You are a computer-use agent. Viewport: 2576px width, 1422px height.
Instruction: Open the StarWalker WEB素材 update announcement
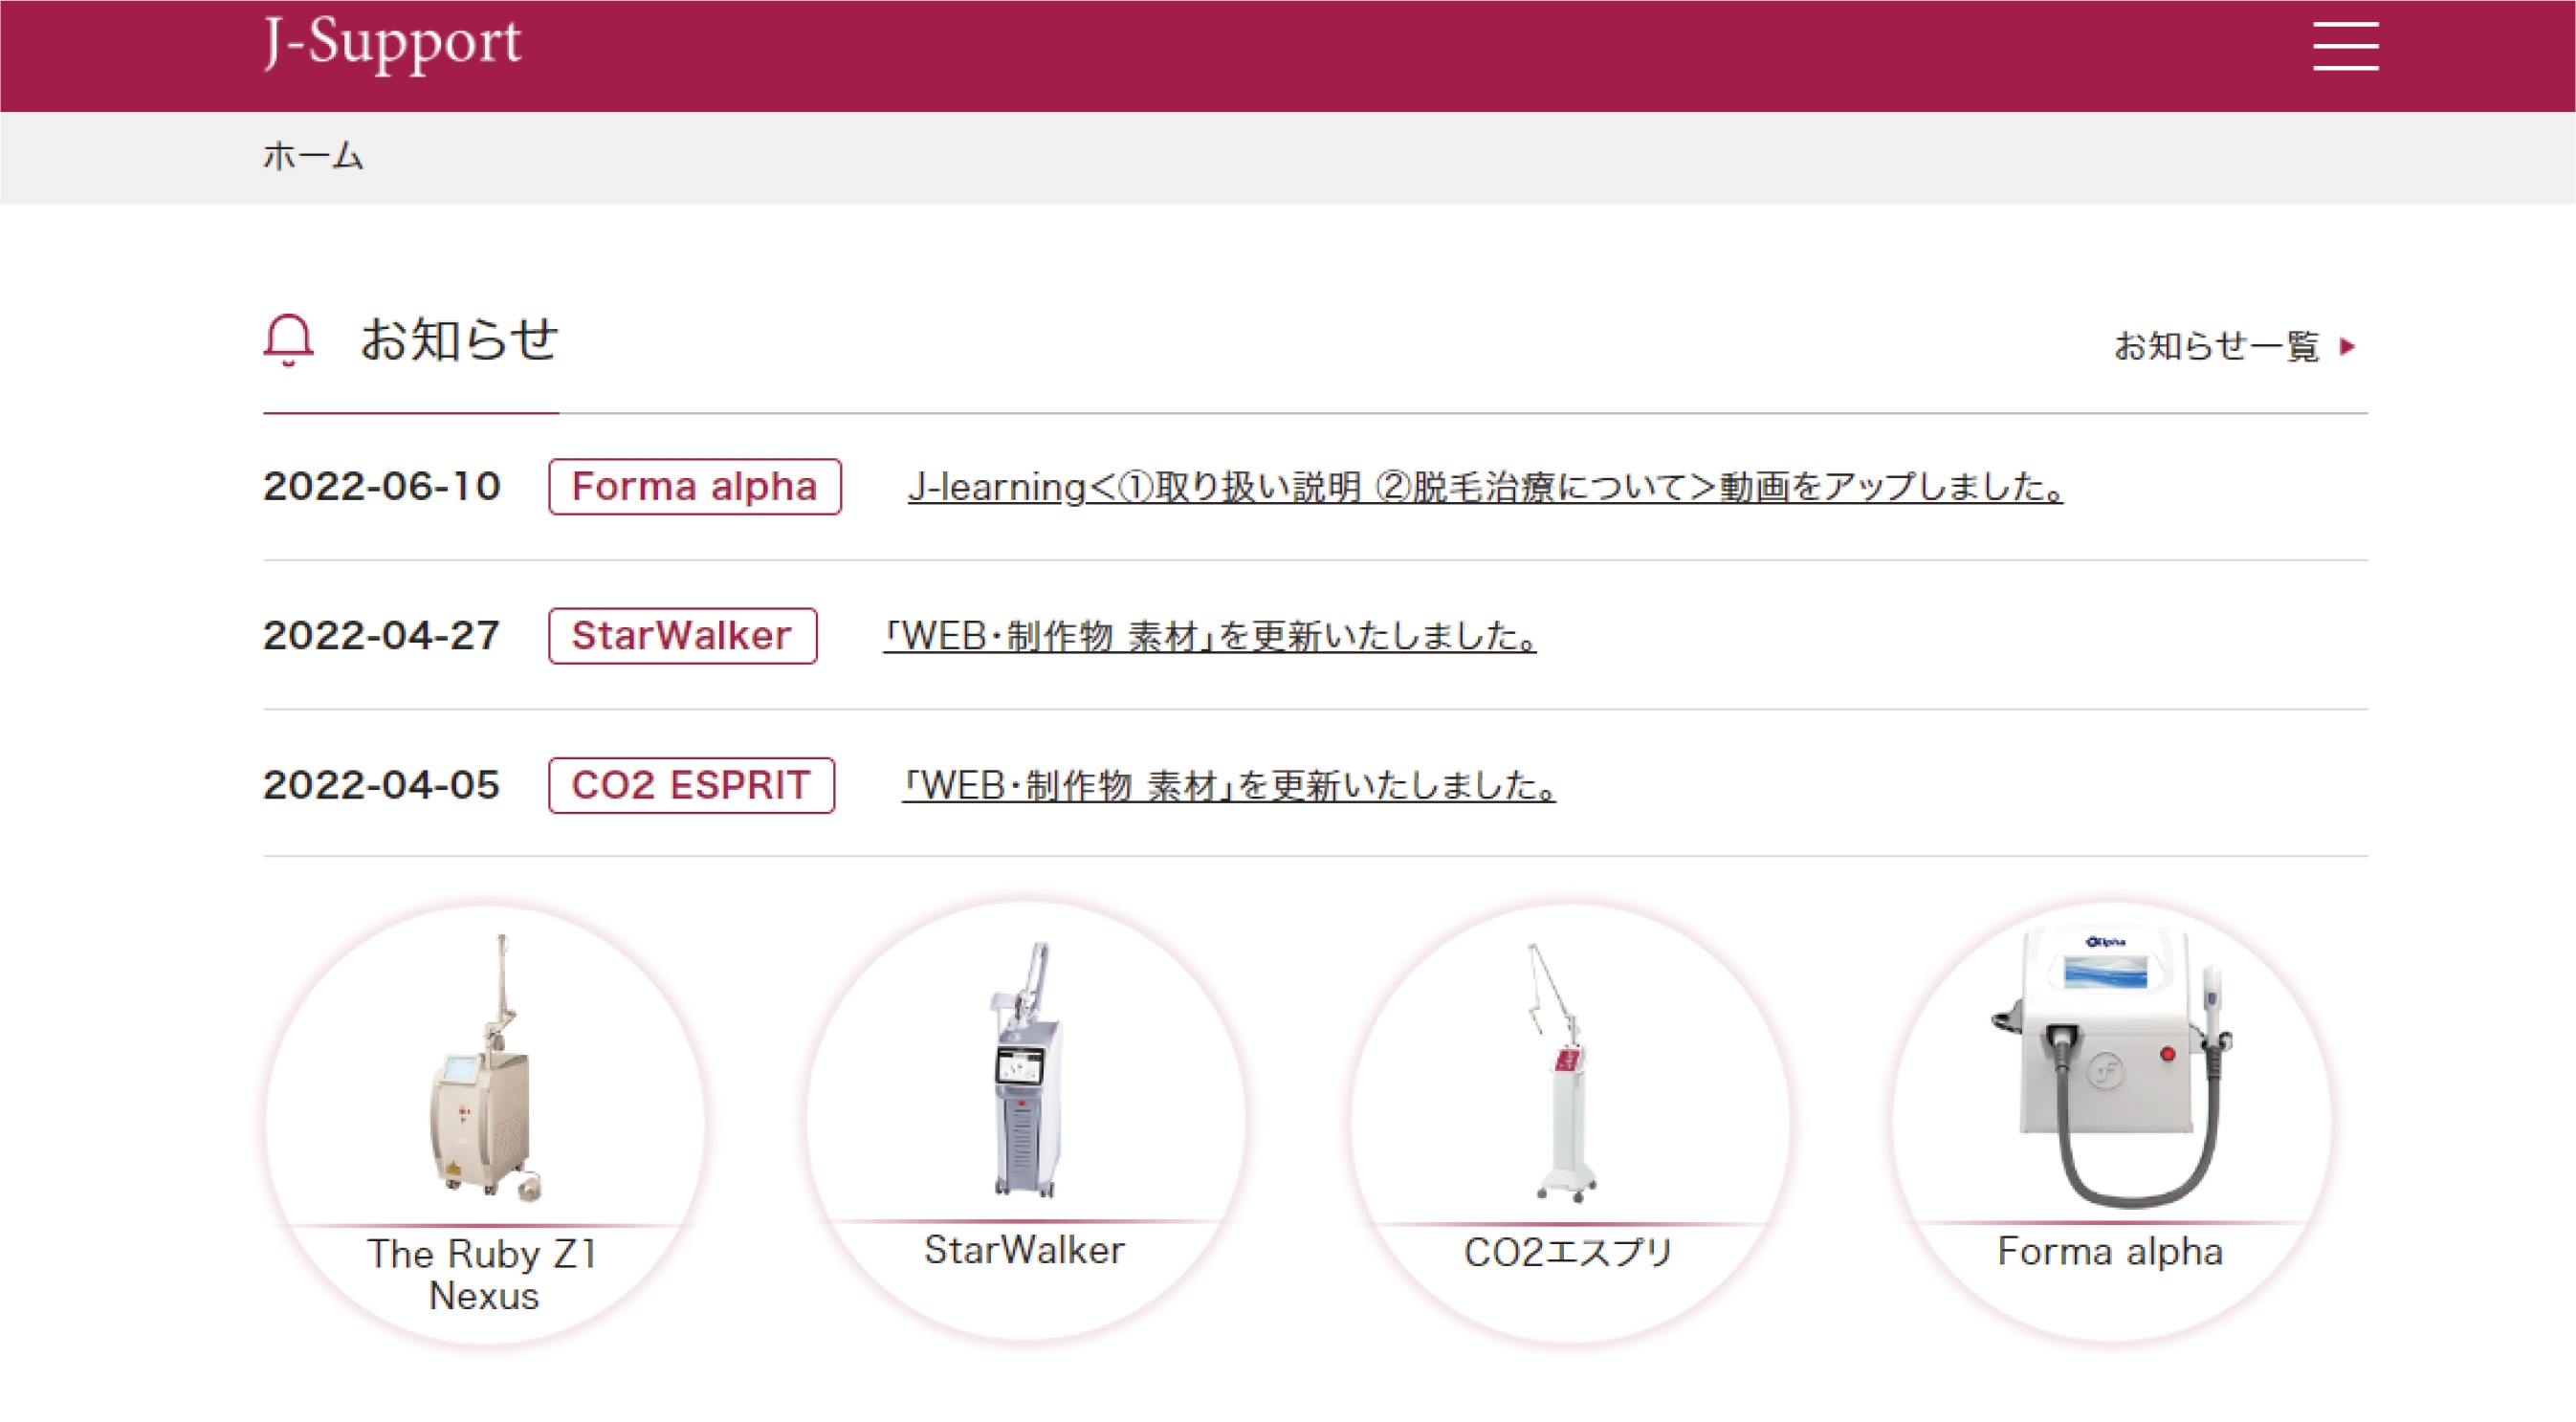click(x=1209, y=637)
